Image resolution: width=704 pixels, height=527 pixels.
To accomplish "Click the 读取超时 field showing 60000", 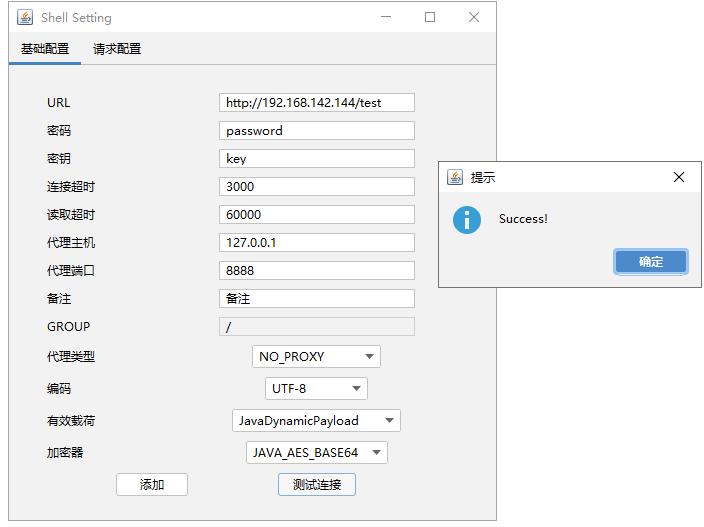I will [x=317, y=215].
